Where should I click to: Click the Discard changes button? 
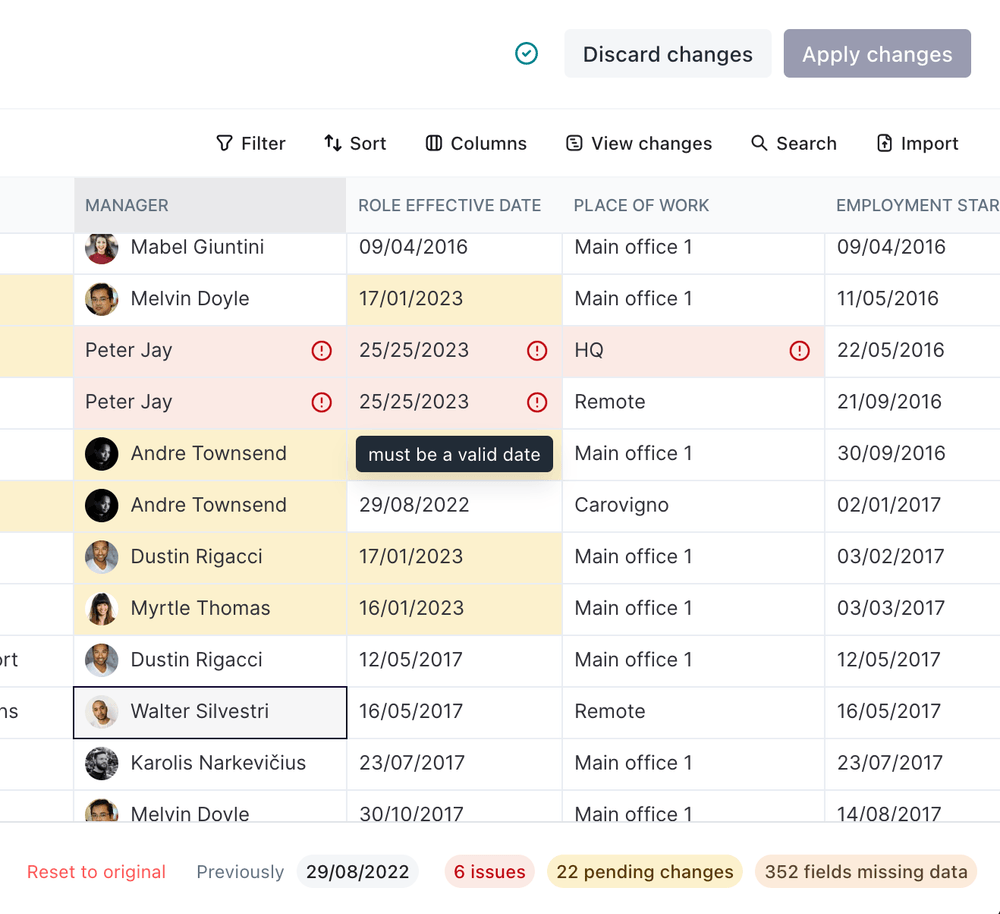pyautogui.click(x=667, y=54)
